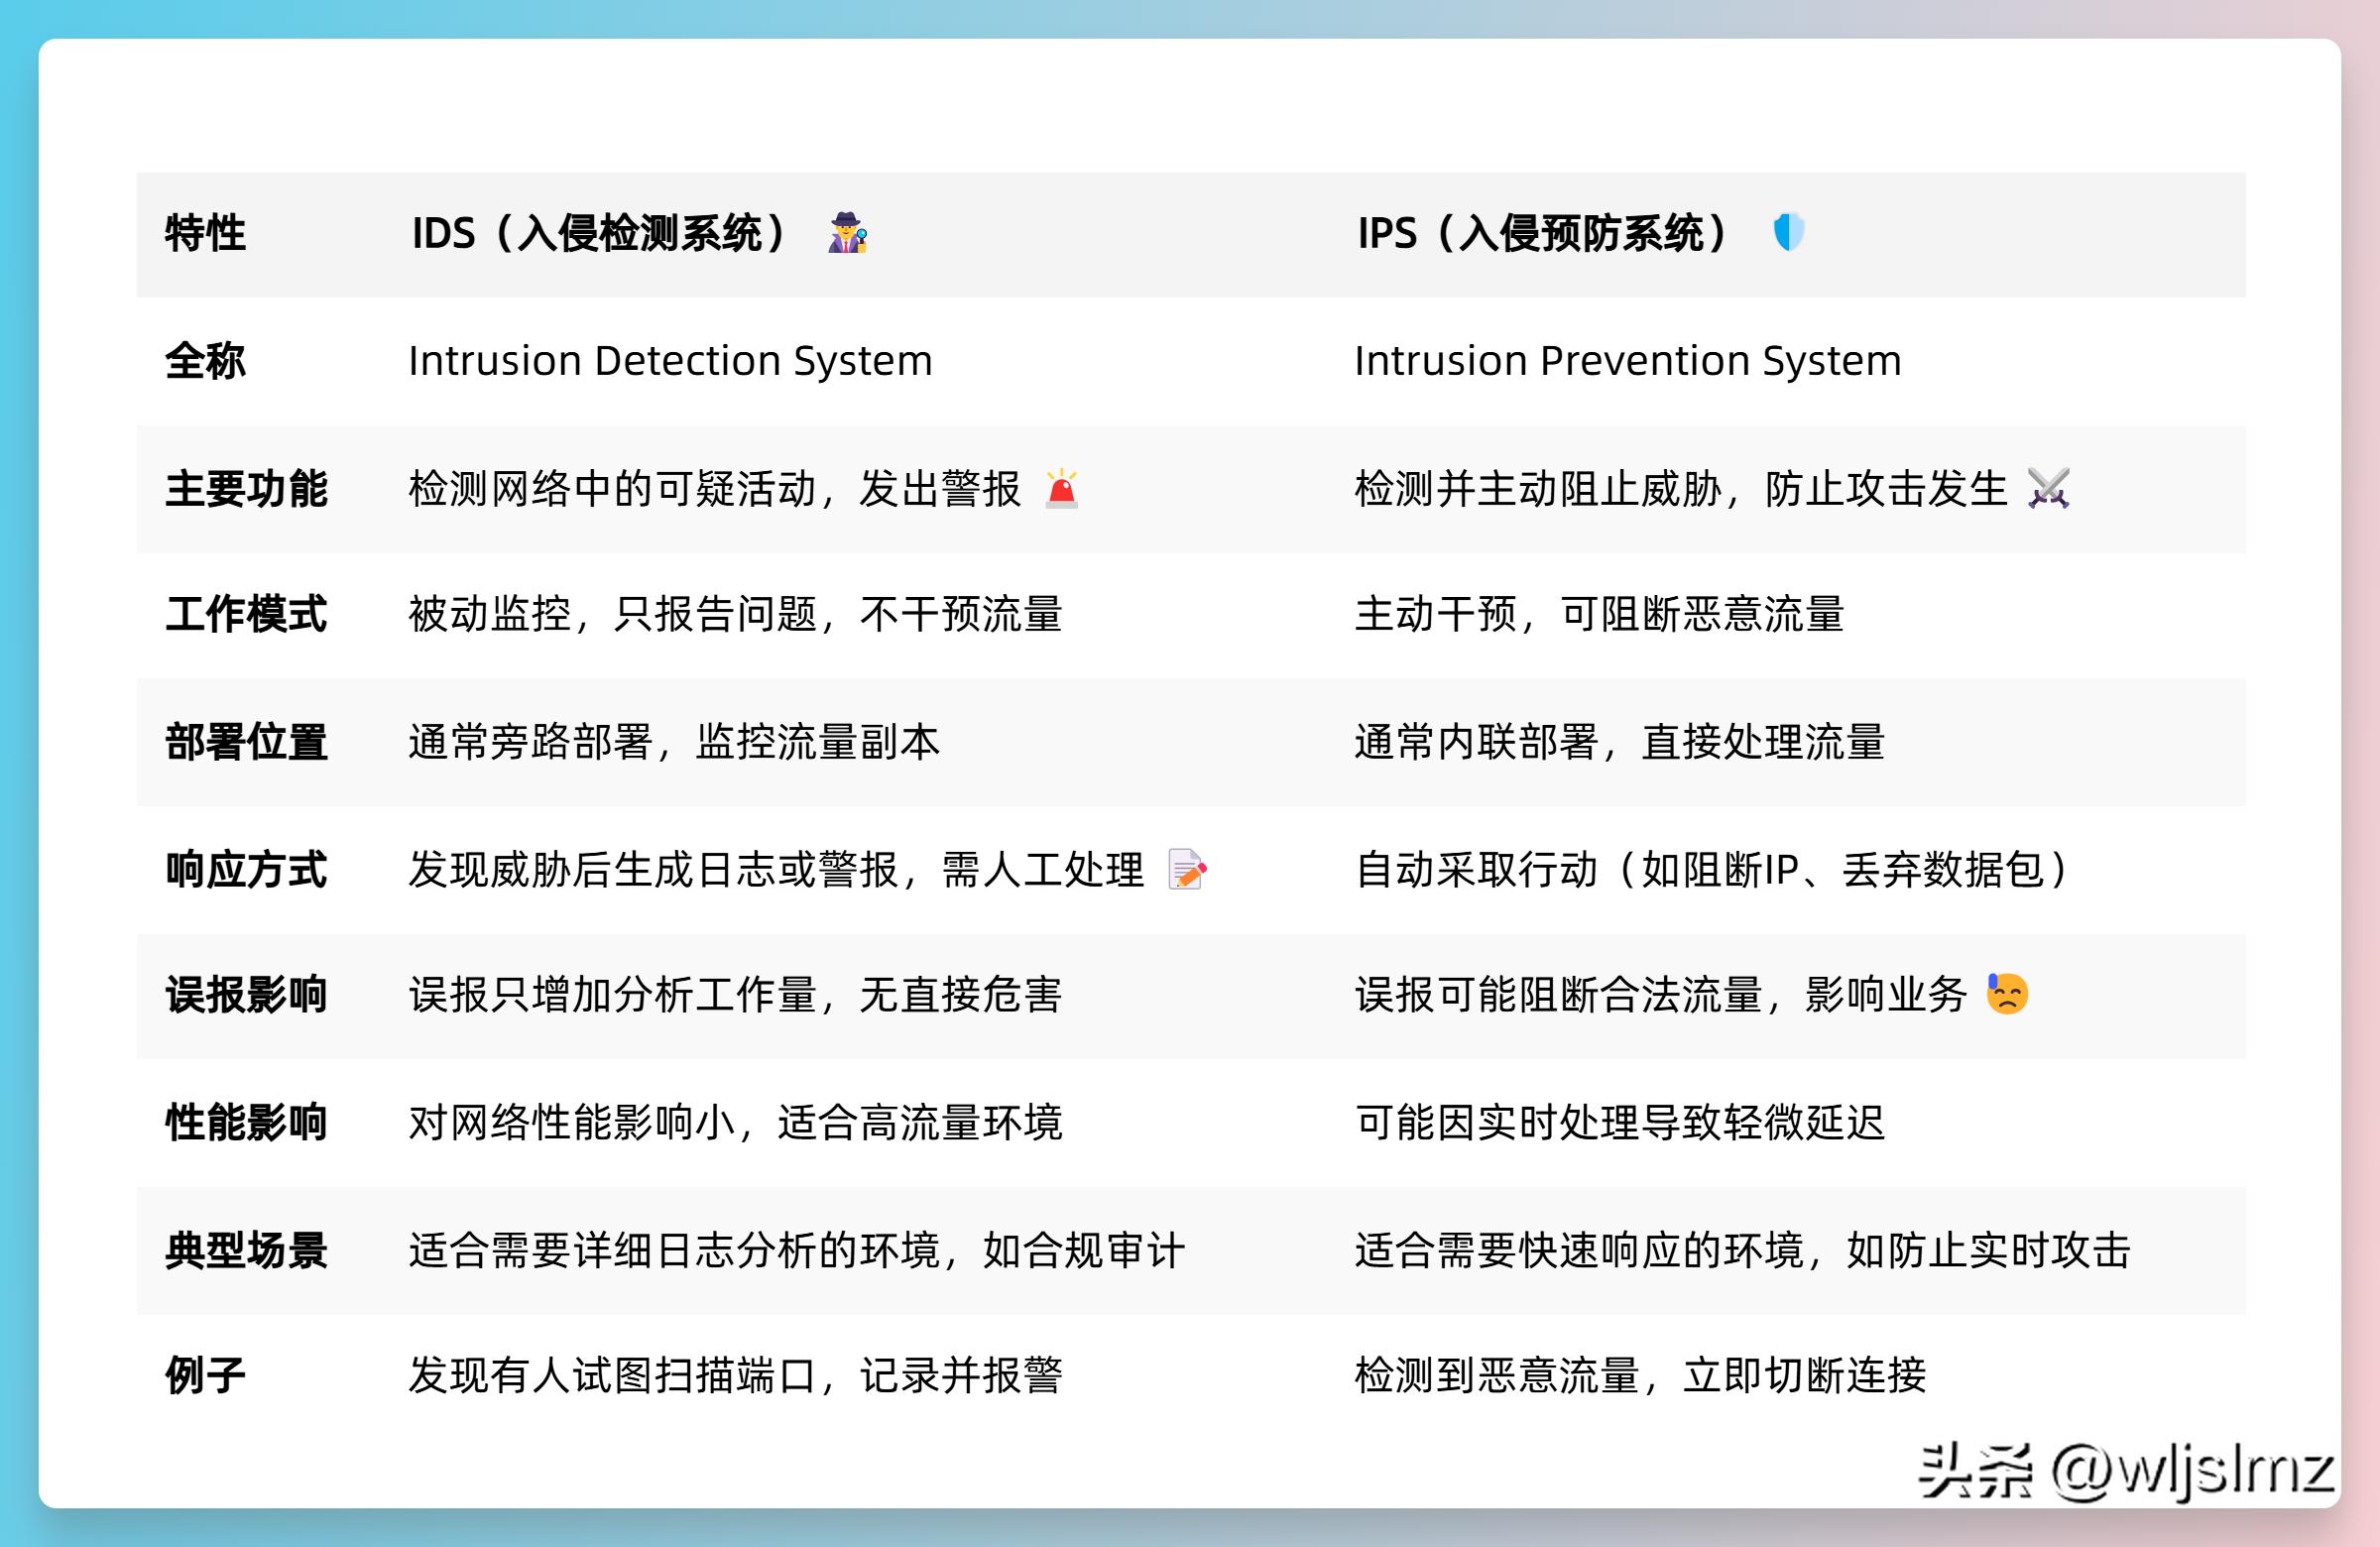This screenshot has height=1547, width=2380.
Task: Select the IPS（入侵预防系统）column header
Action: 1545,231
